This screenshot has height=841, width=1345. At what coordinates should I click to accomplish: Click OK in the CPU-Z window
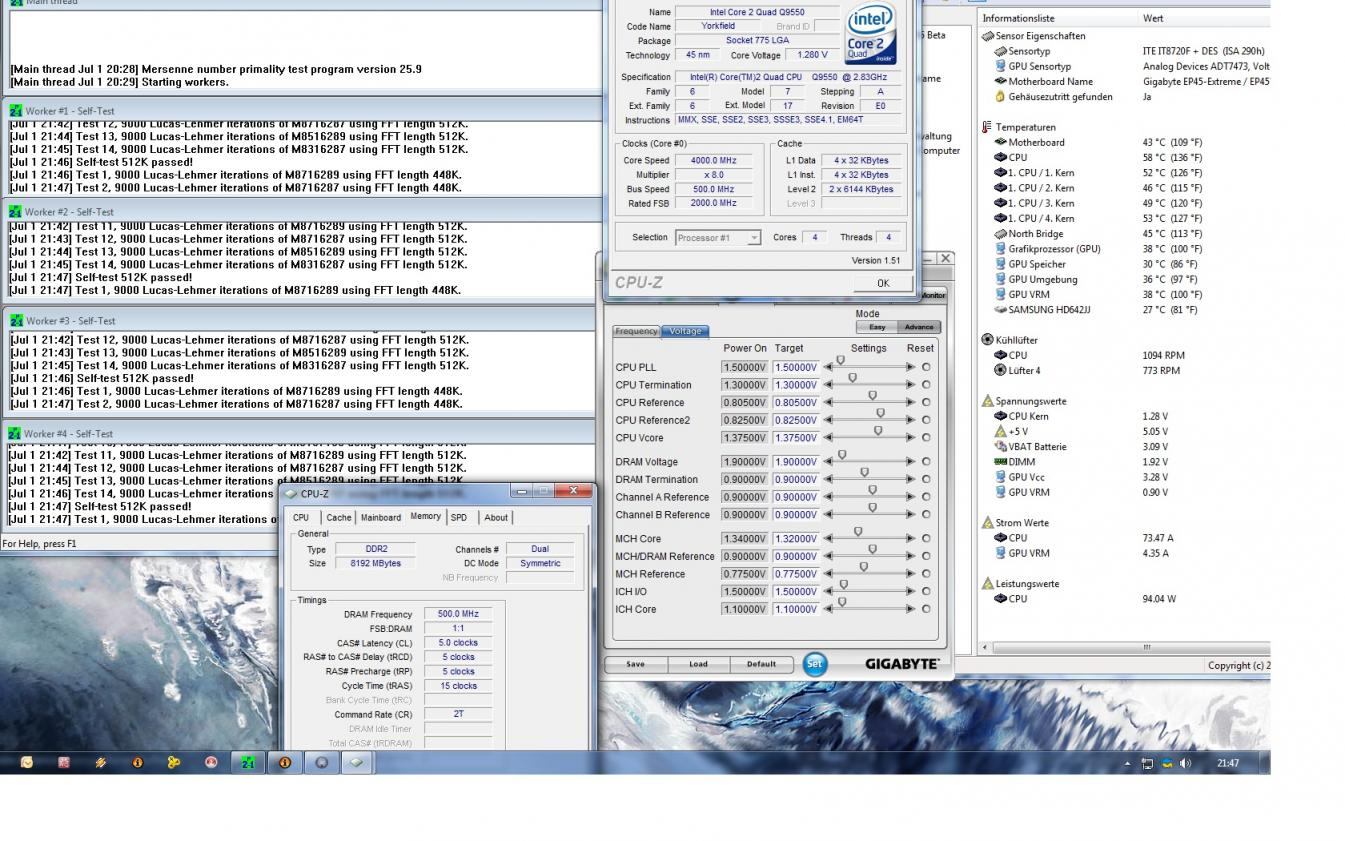(883, 283)
